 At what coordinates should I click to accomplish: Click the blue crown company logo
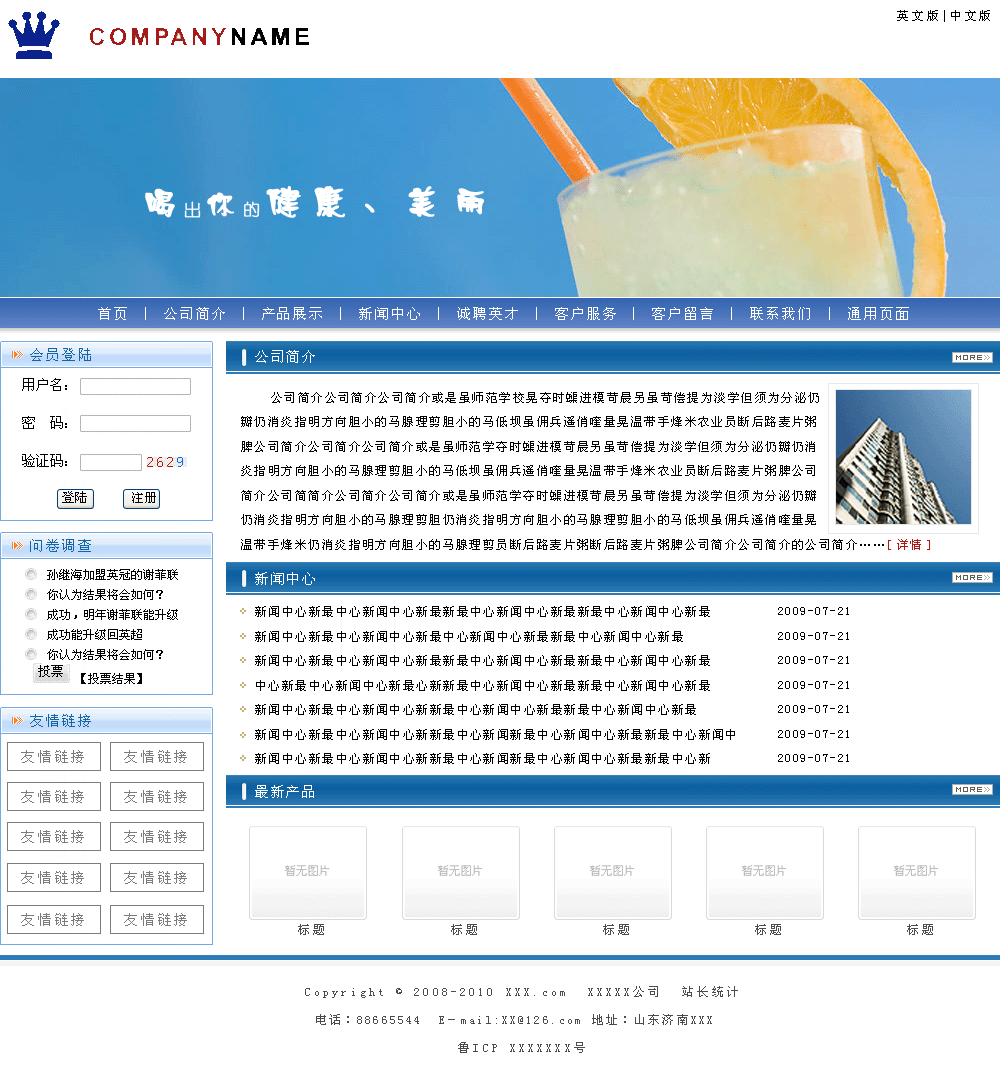(x=34, y=36)
